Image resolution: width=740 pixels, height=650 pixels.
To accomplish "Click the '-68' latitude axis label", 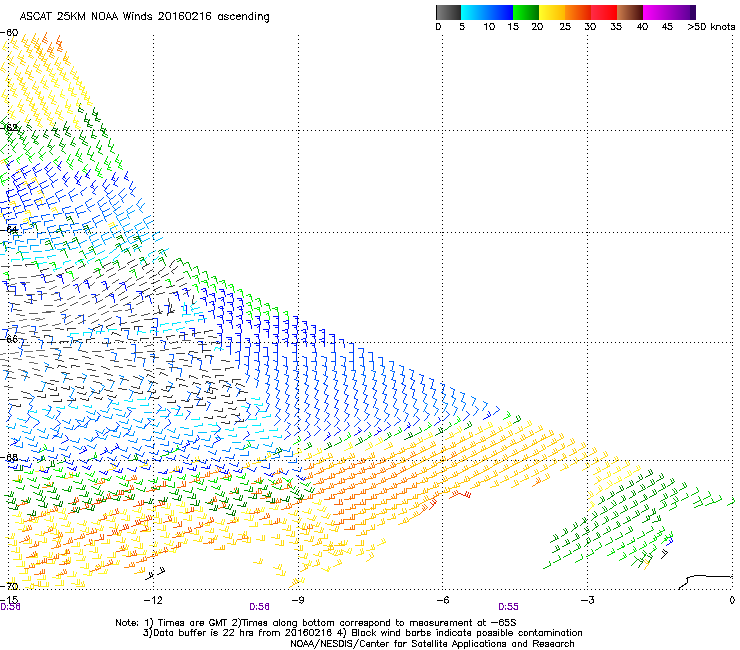I will pyautogui.click(x=9, y=458).
